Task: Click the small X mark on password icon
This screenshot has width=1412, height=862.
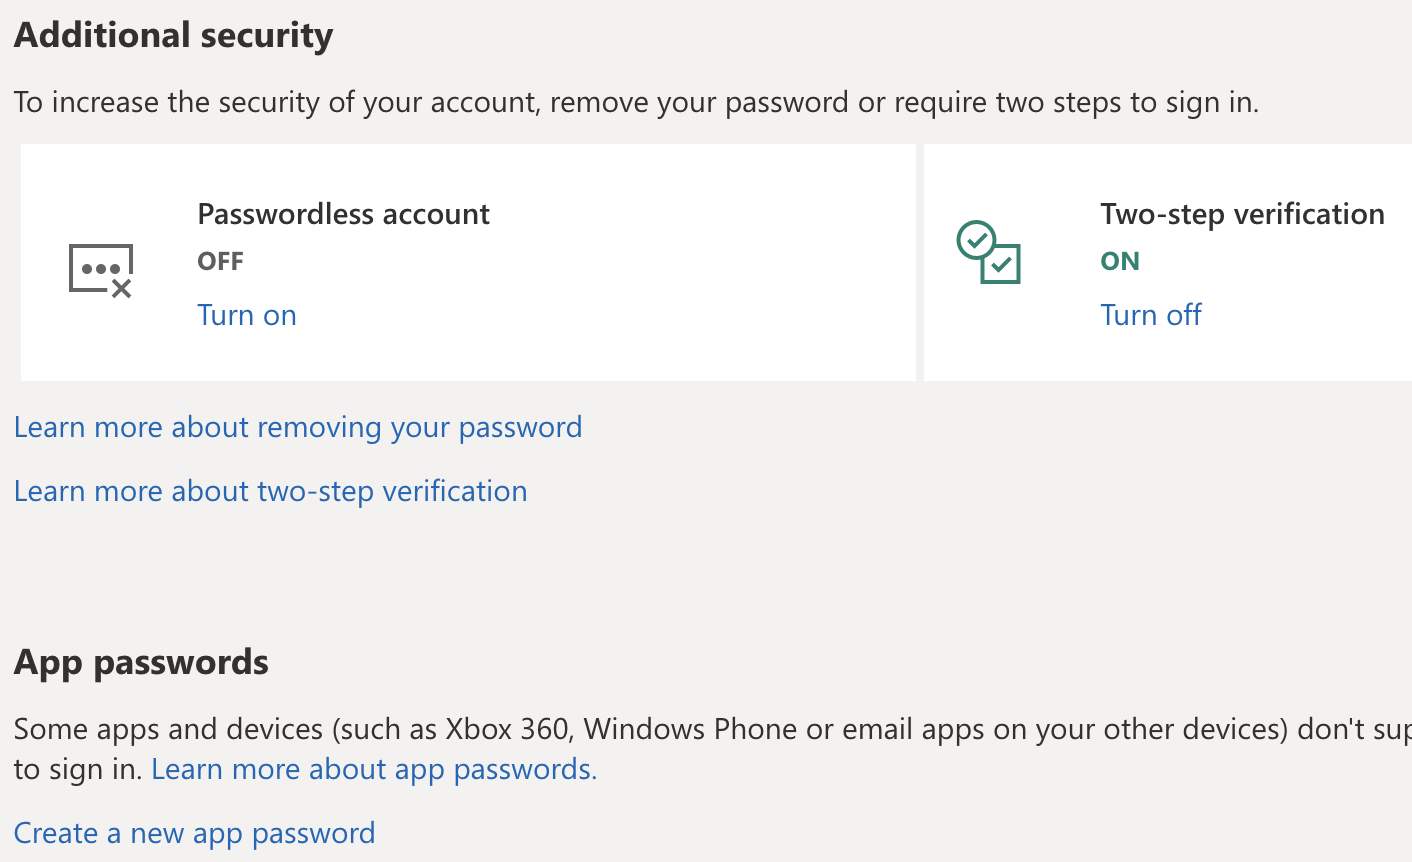Action: click(x=122, y=289)
